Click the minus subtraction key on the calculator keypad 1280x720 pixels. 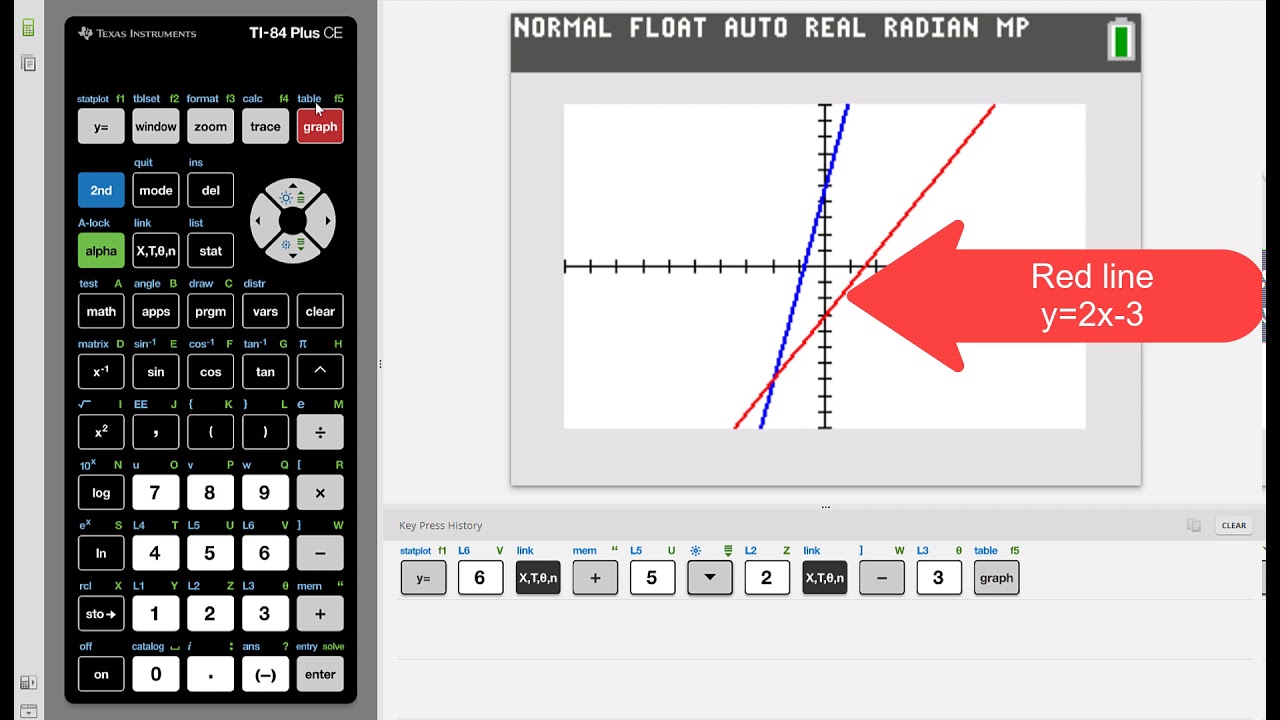pyautogui.click(x=320, y=553)
